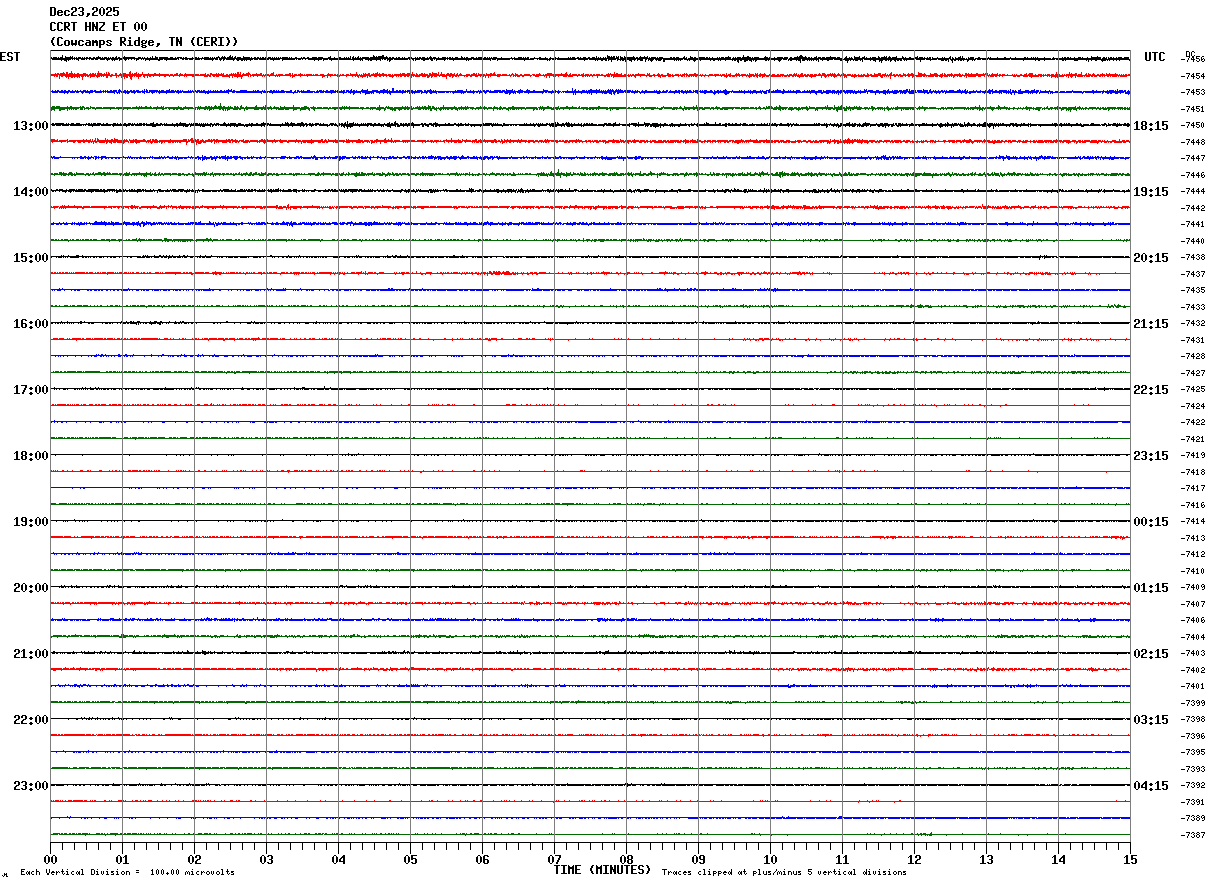
Task: Select the 19:00 EST time label
Action: (x=30, y=522)
